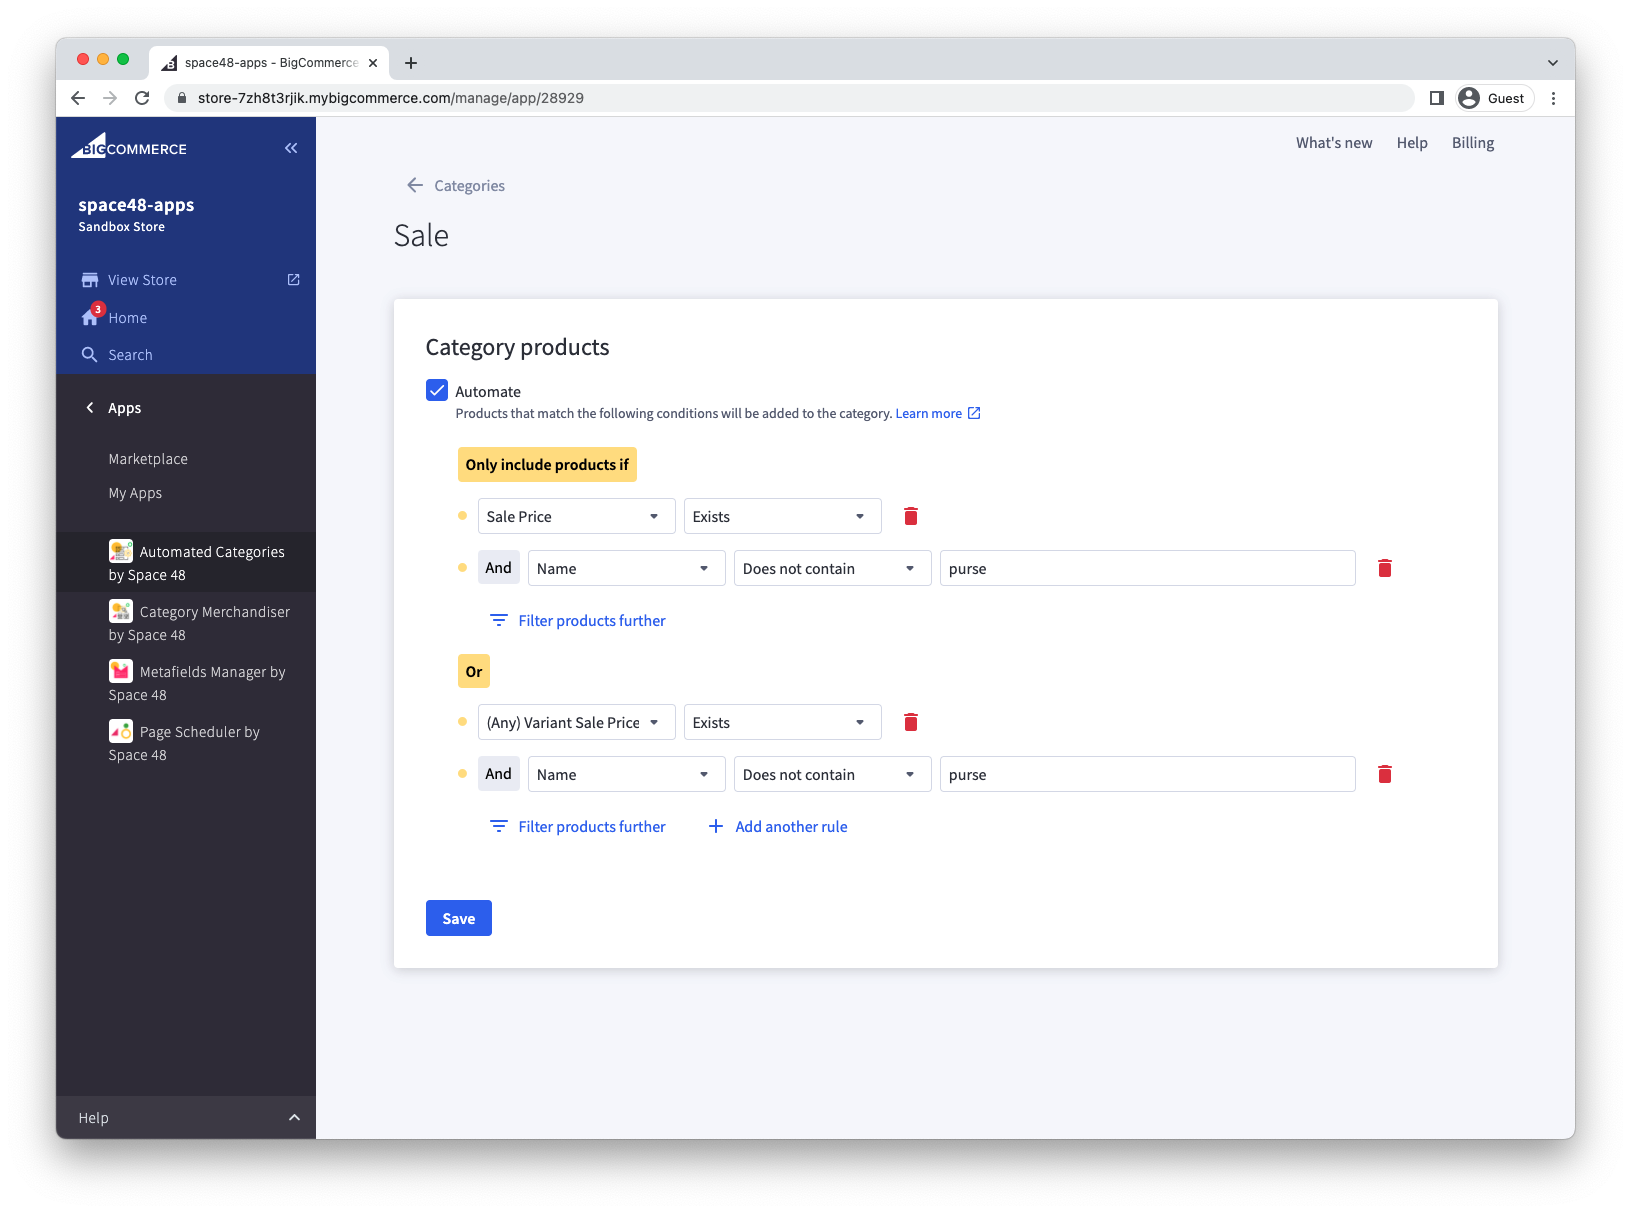Click first purse value input field

[1148, 568]
